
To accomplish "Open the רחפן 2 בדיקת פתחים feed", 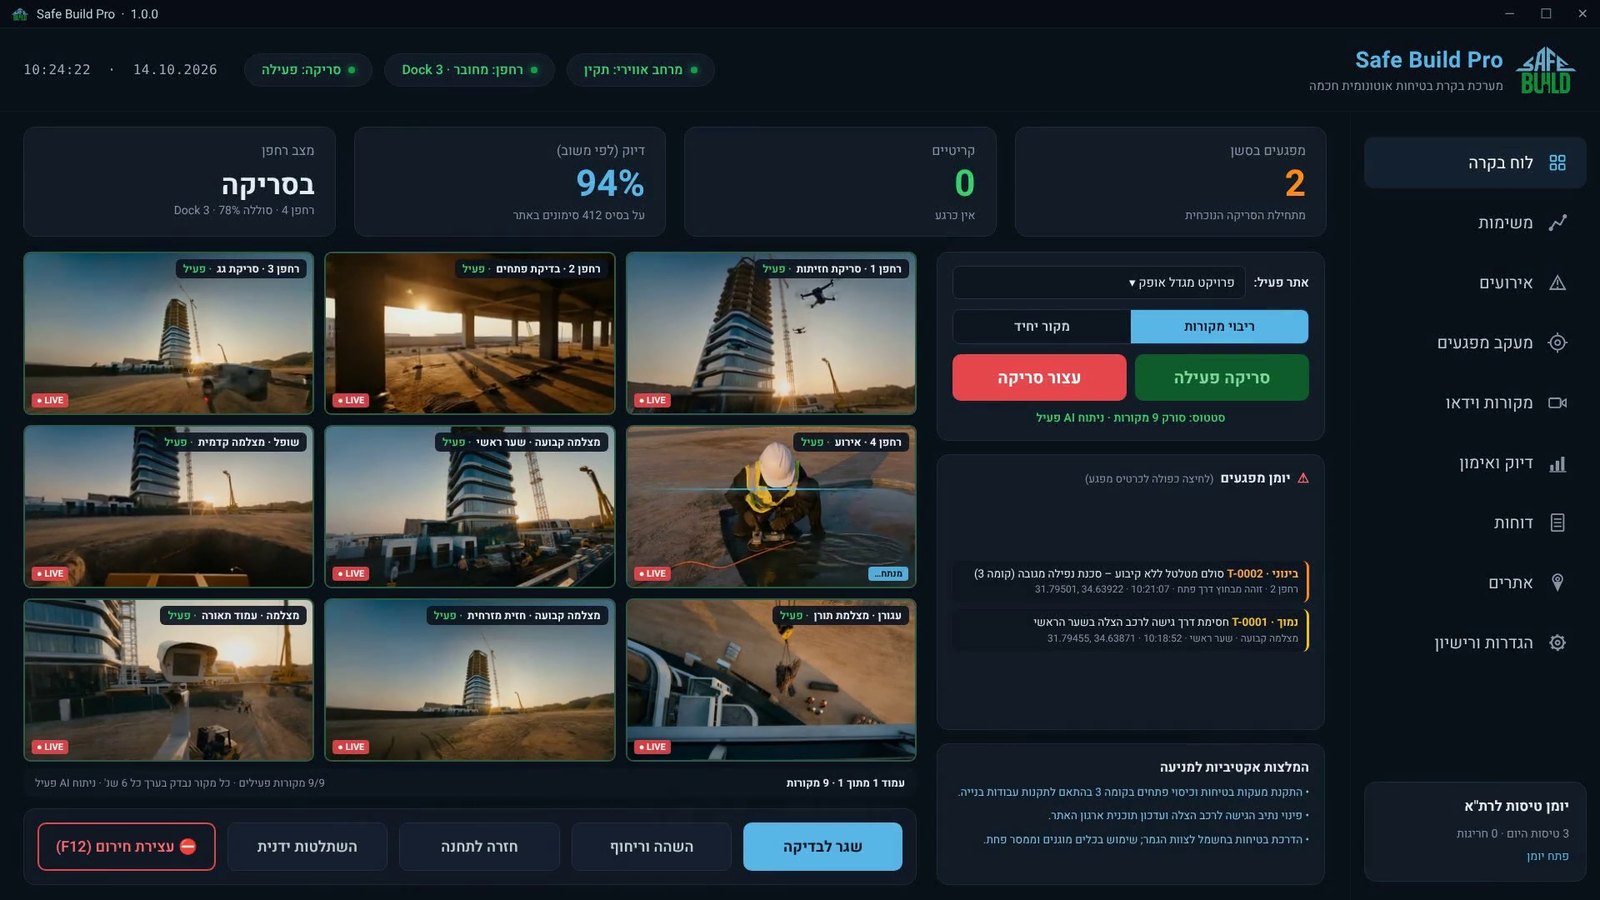I will (470, 333).
